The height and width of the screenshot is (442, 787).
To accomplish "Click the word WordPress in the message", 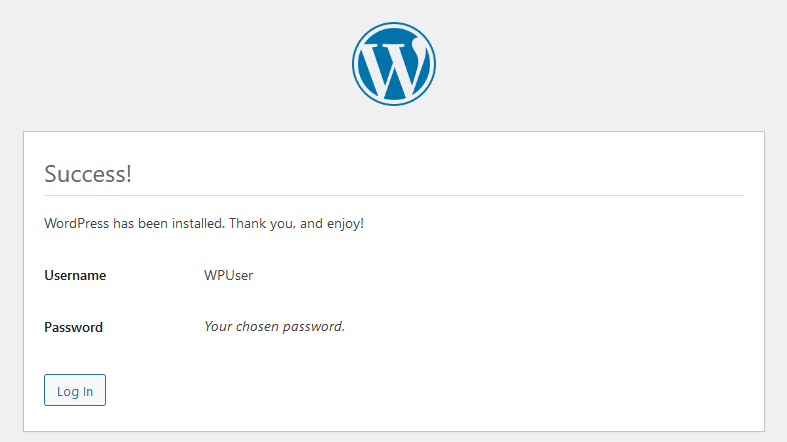I will [77, 223].
